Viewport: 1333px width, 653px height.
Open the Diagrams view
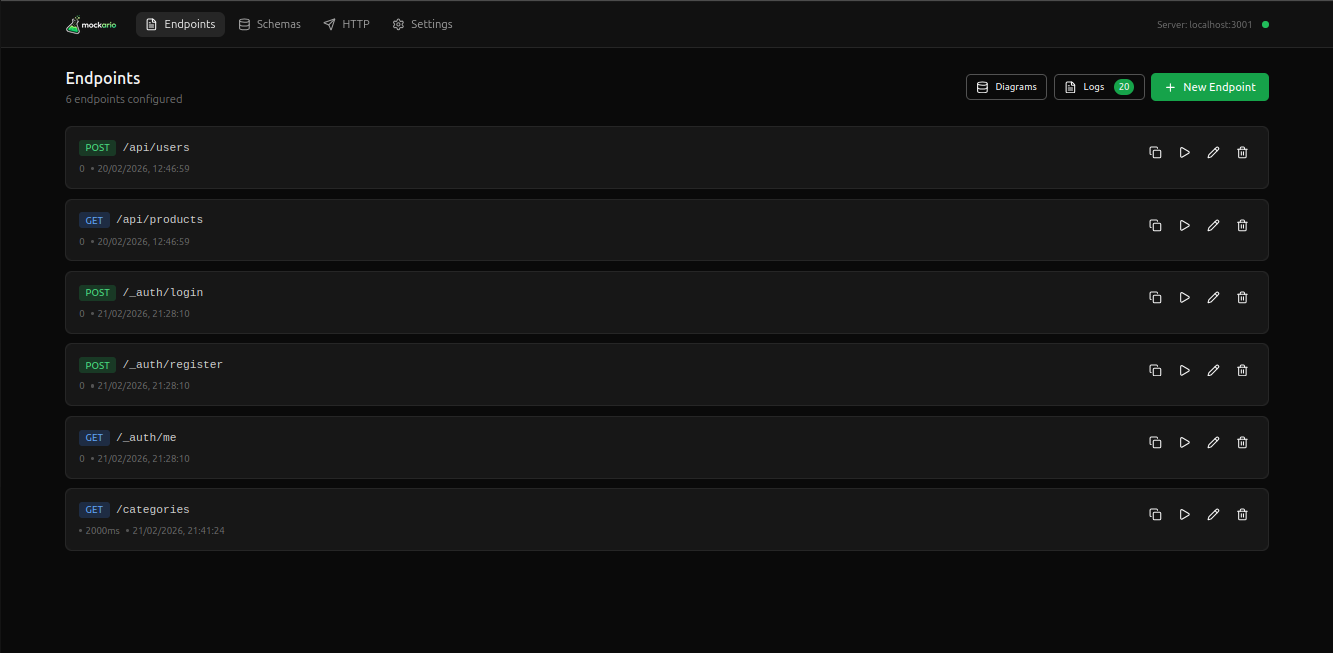1006,87
